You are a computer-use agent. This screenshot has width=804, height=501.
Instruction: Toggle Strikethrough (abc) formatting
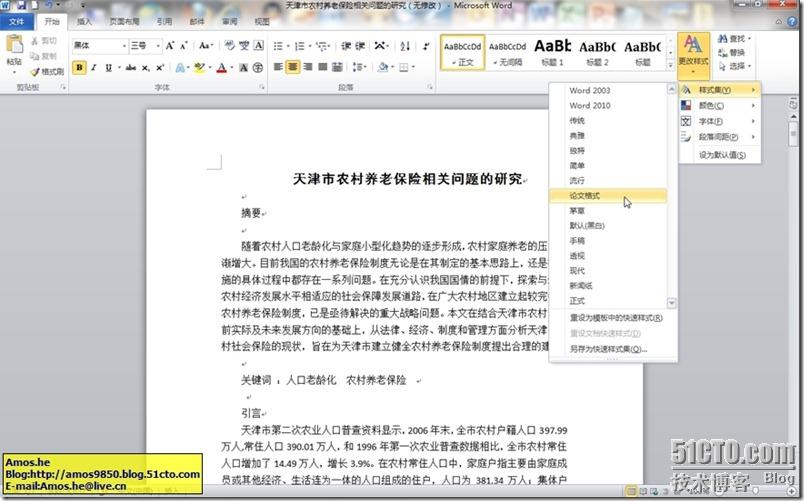tap(131, 68)
